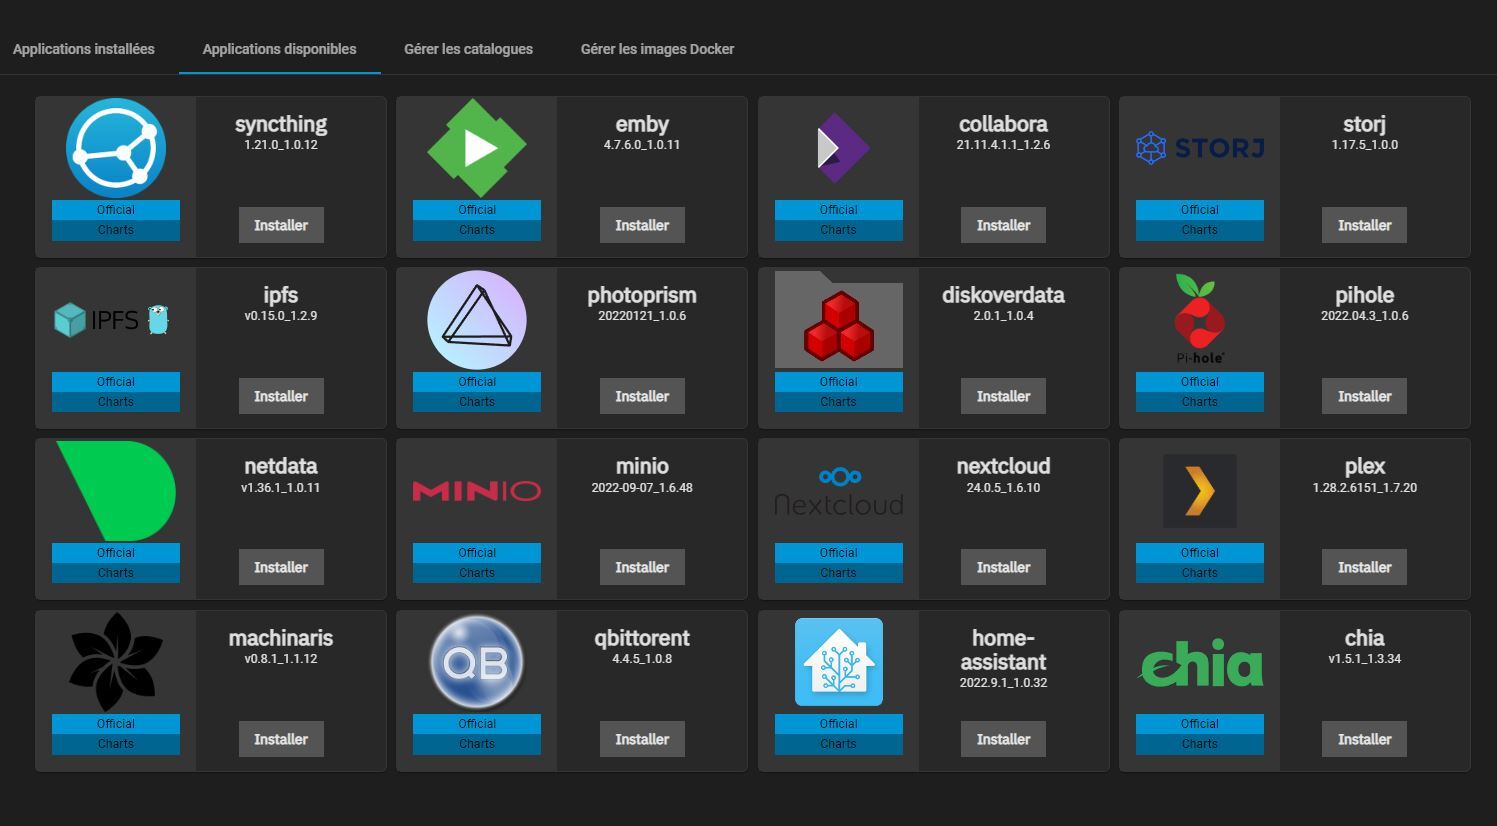Image resolution: width=1497 pixels, height=826 pixels.
Task: Click the Charts label on the ipfs card
Action: coord(116,402)
